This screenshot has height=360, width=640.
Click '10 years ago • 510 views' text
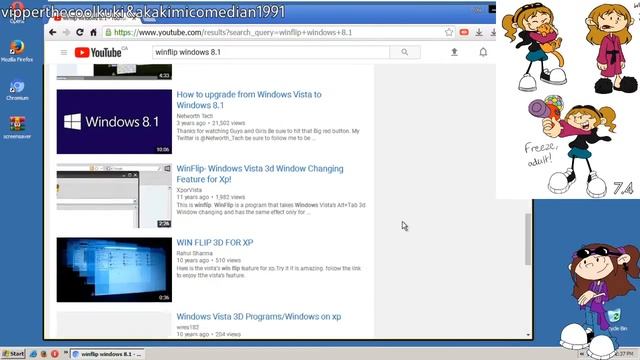(x=209, y=260)
